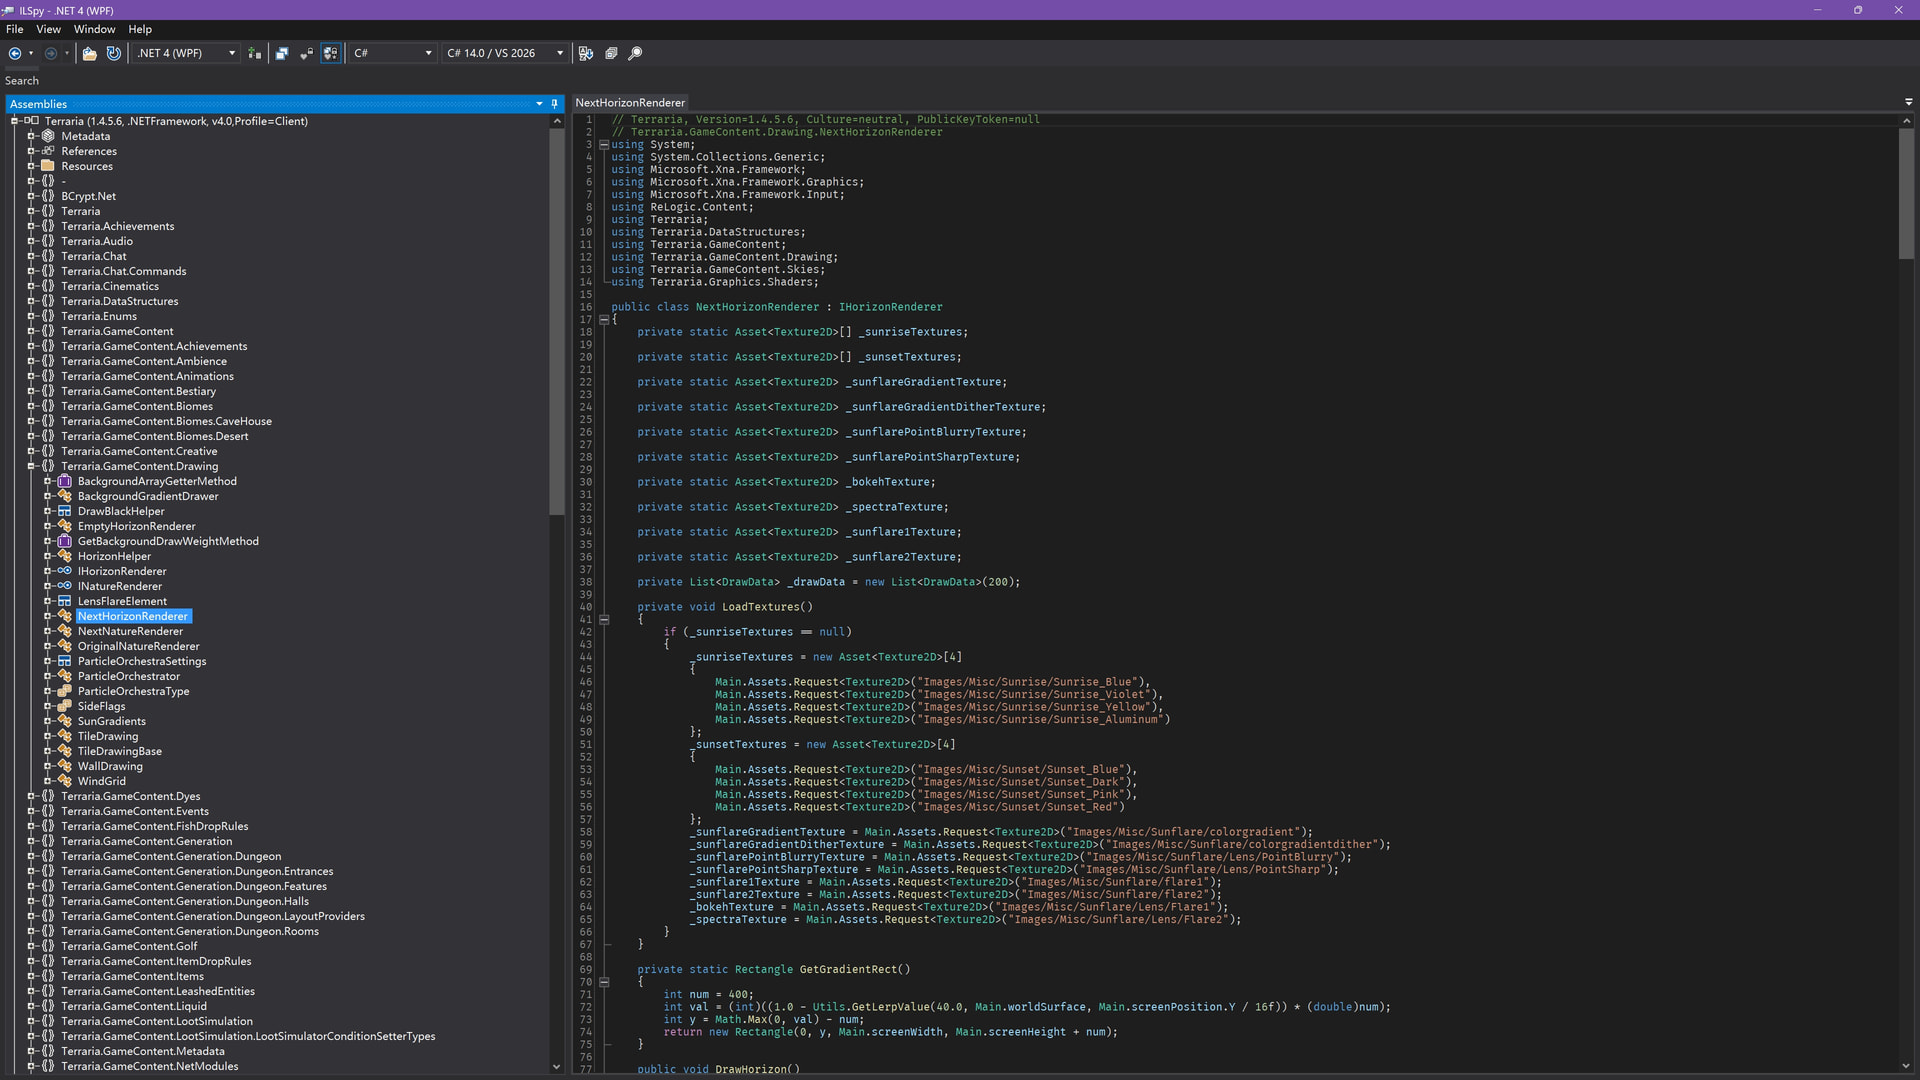1920x1080 pixels.
Task: Open the document tab list dropdown
Action: (1908, 102)
